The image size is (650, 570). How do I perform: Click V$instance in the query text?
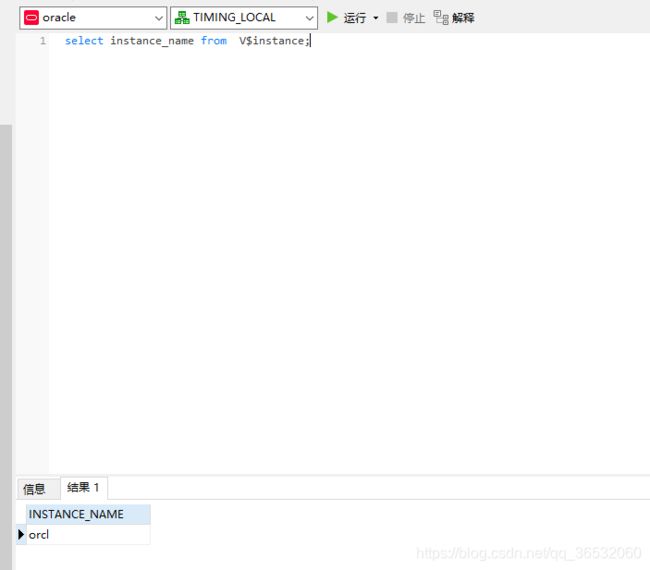pos(272,41)
